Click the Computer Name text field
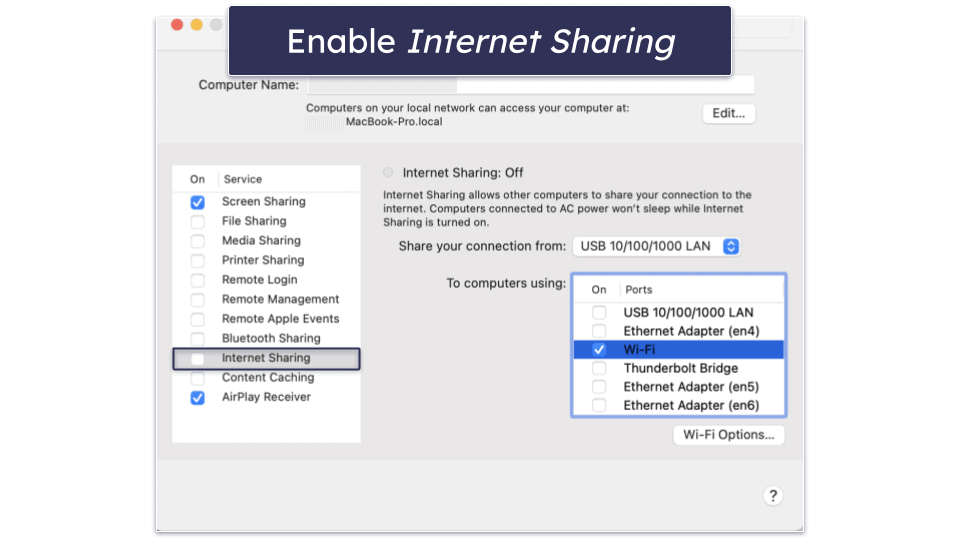Screen dimensions: 960x540 530,85
